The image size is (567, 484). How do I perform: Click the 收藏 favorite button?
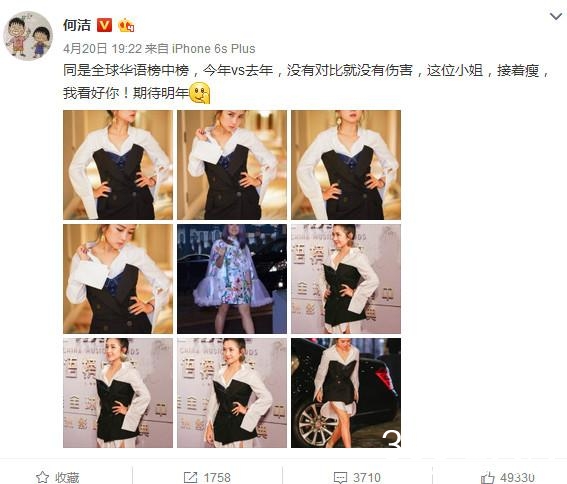click(57, 477)
